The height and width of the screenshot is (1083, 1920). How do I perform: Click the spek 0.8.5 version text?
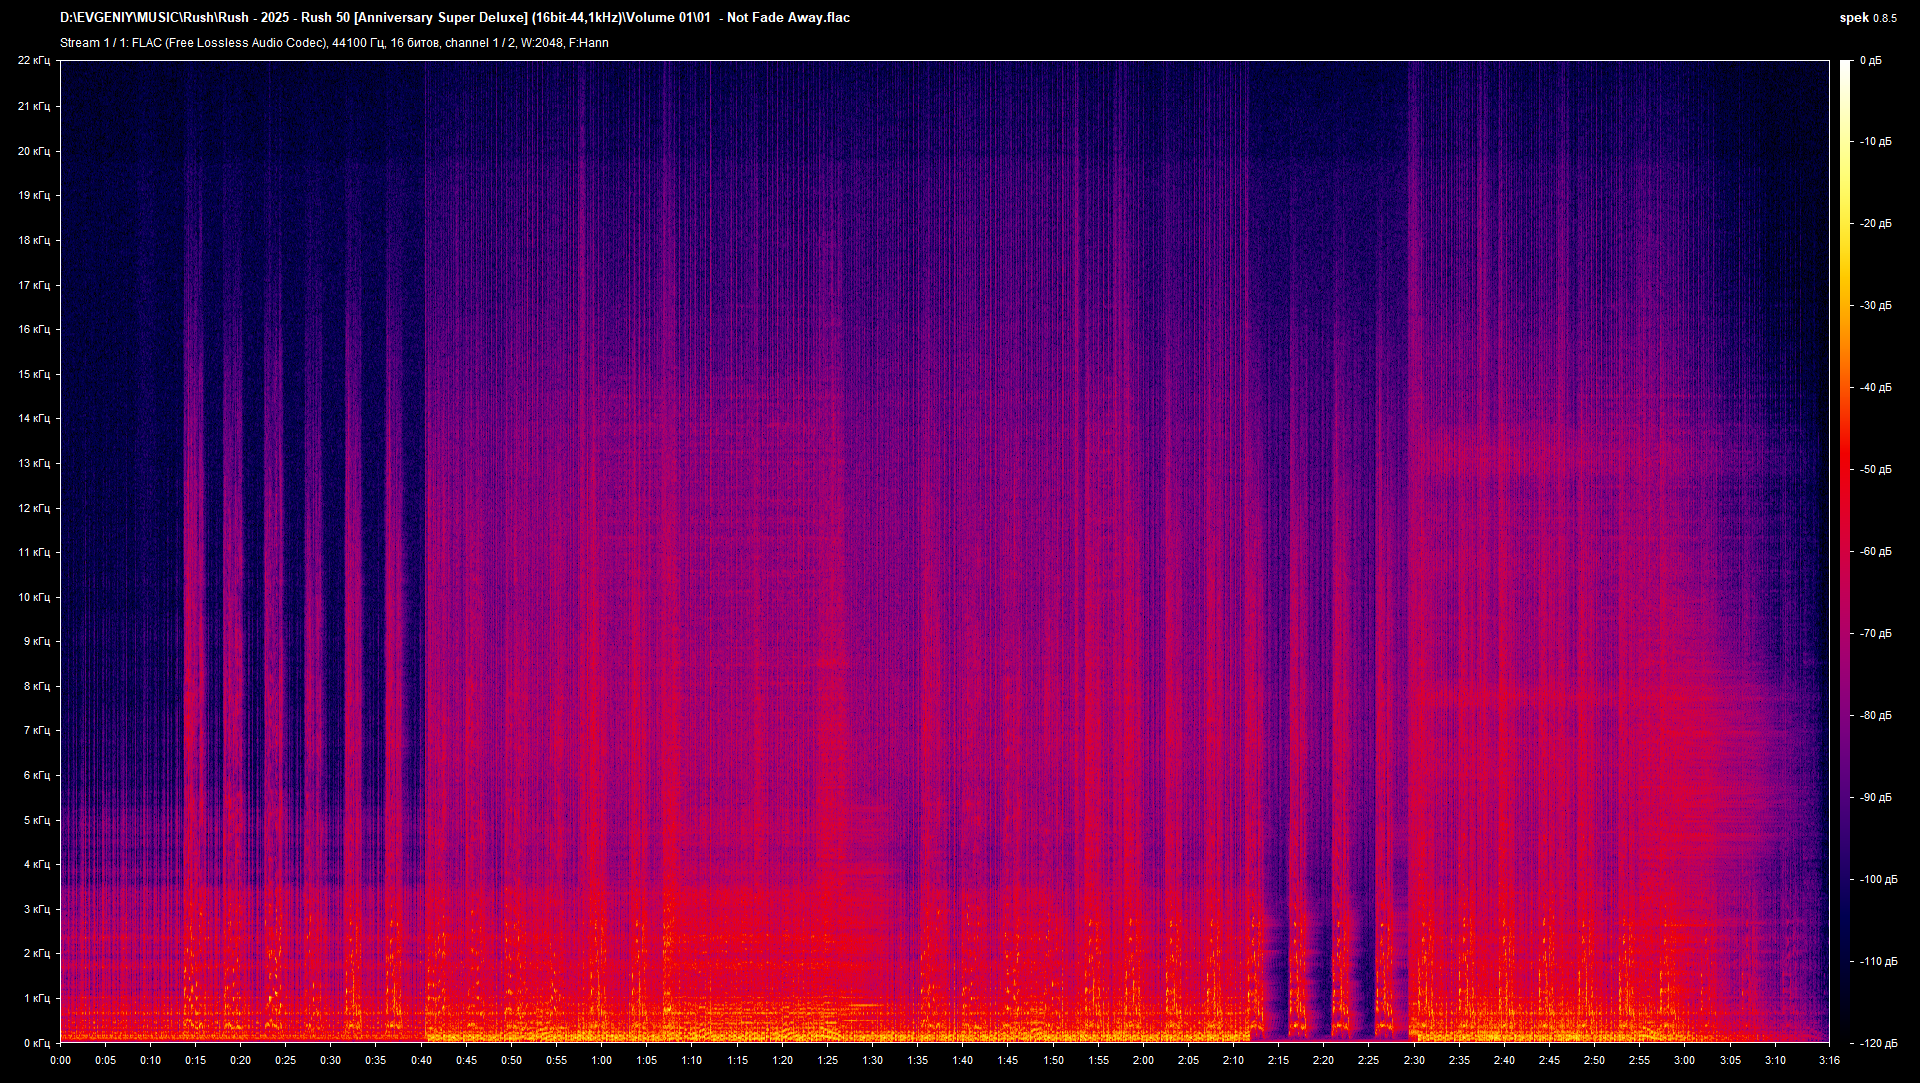click(x=1867, y=18)
